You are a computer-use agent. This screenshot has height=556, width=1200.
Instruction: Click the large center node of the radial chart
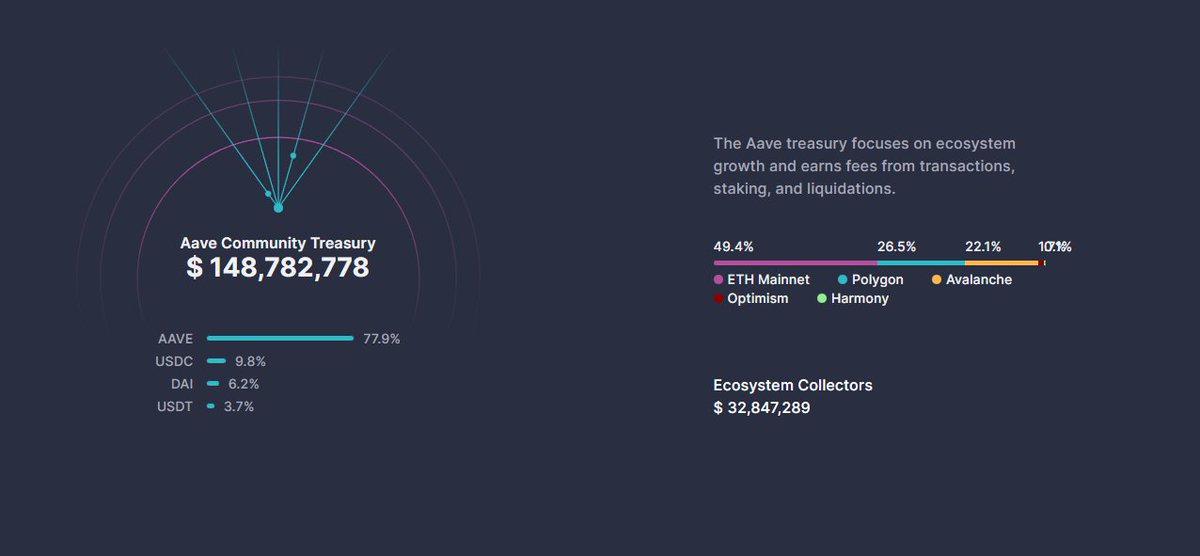point(278,208)
